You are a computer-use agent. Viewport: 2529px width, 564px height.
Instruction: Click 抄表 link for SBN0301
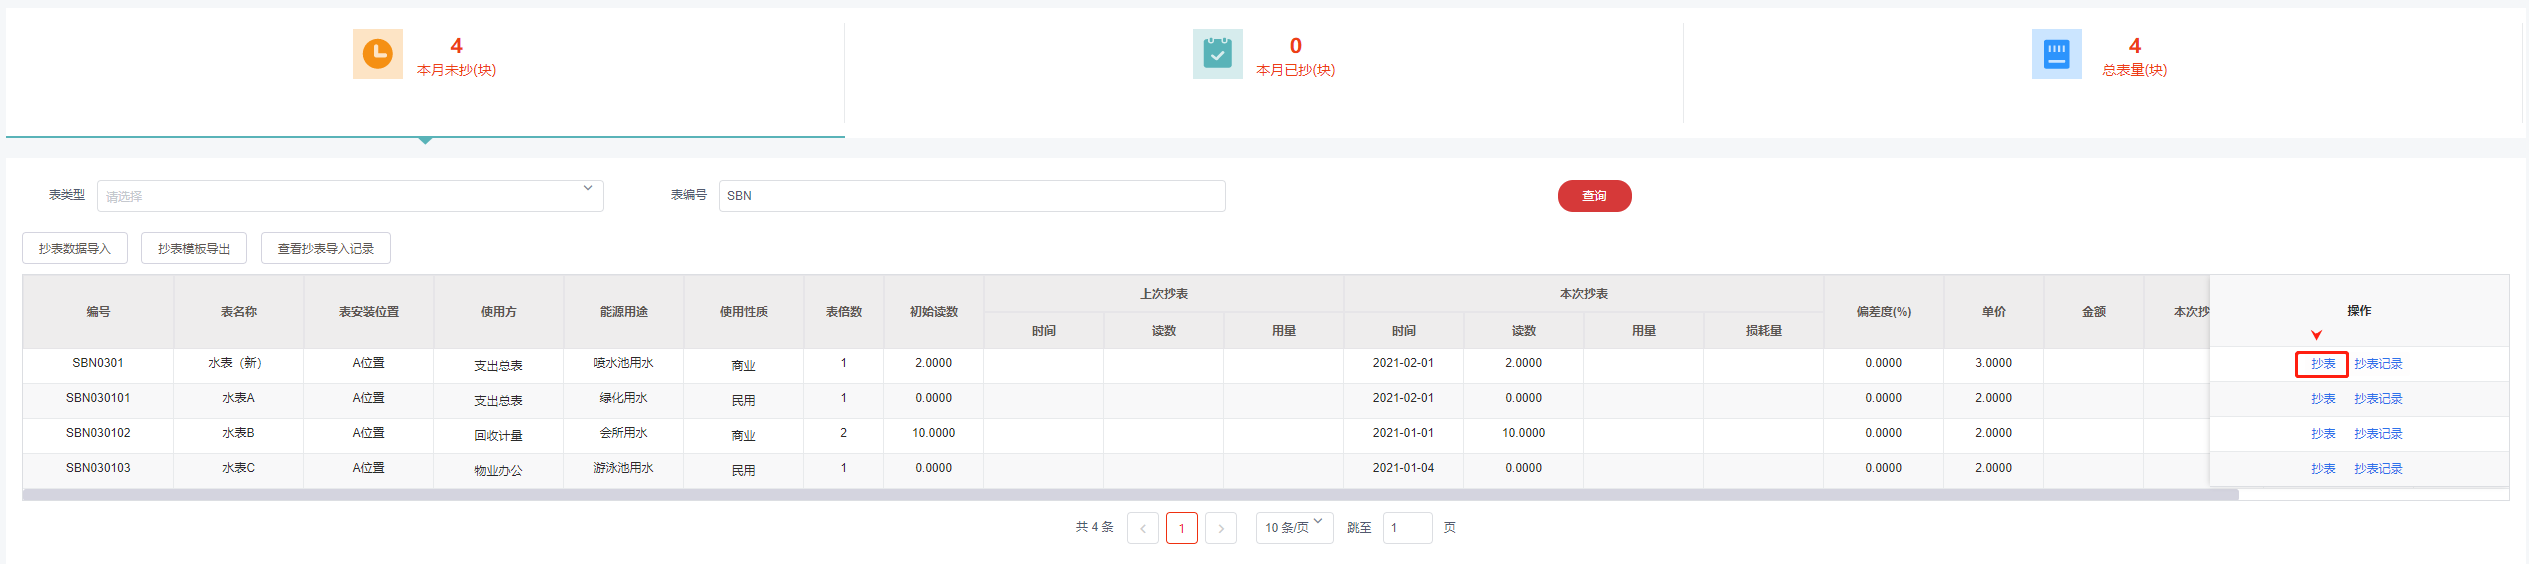[2322, 364]
